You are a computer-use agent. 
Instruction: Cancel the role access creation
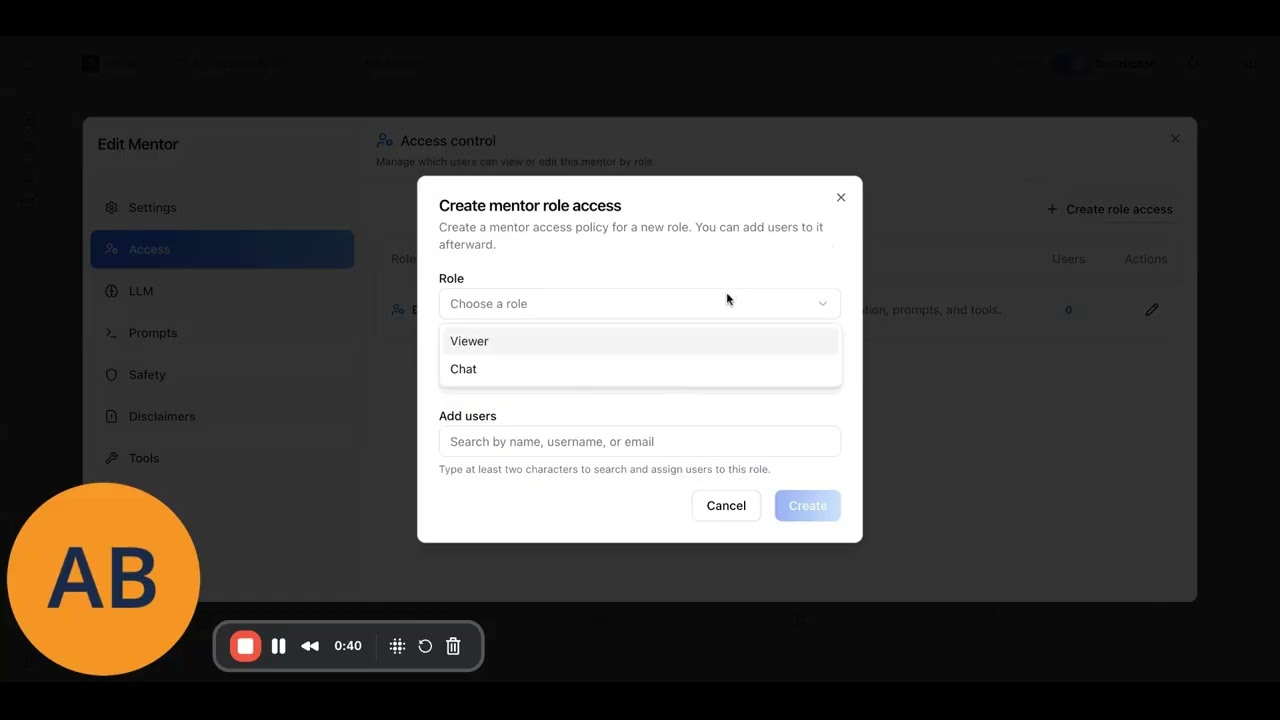coord(726,506)
